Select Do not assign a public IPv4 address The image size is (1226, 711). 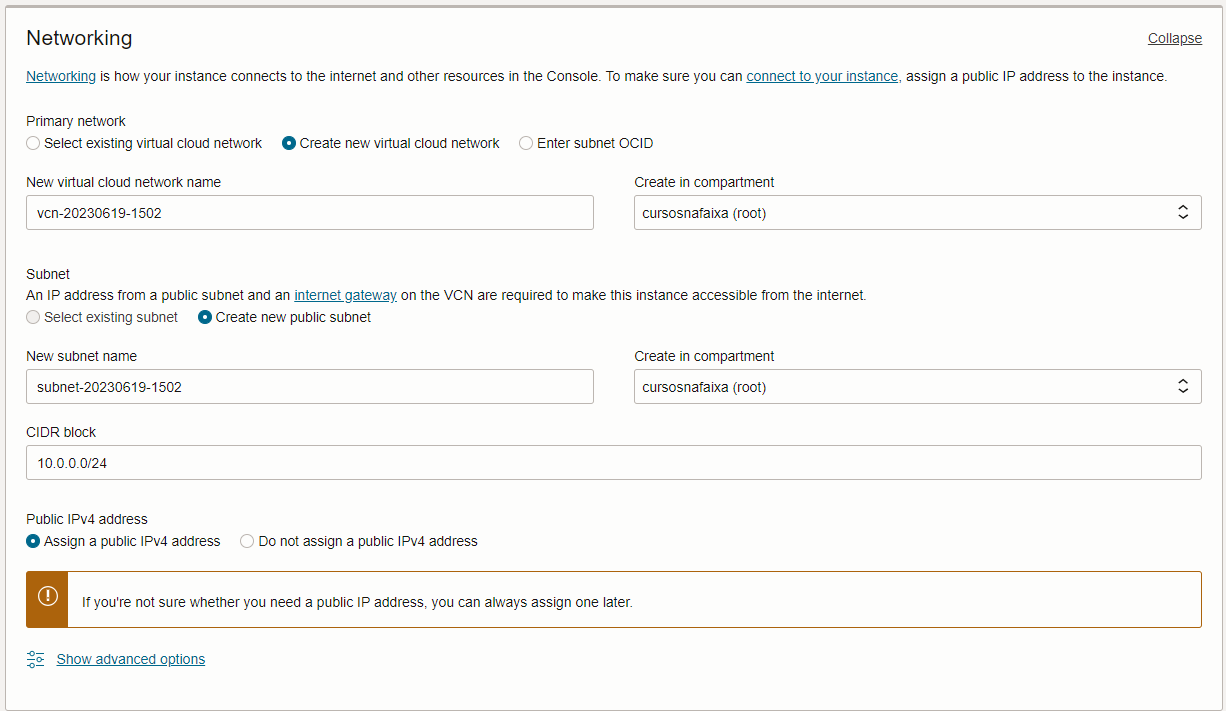(x=247, y=541)
